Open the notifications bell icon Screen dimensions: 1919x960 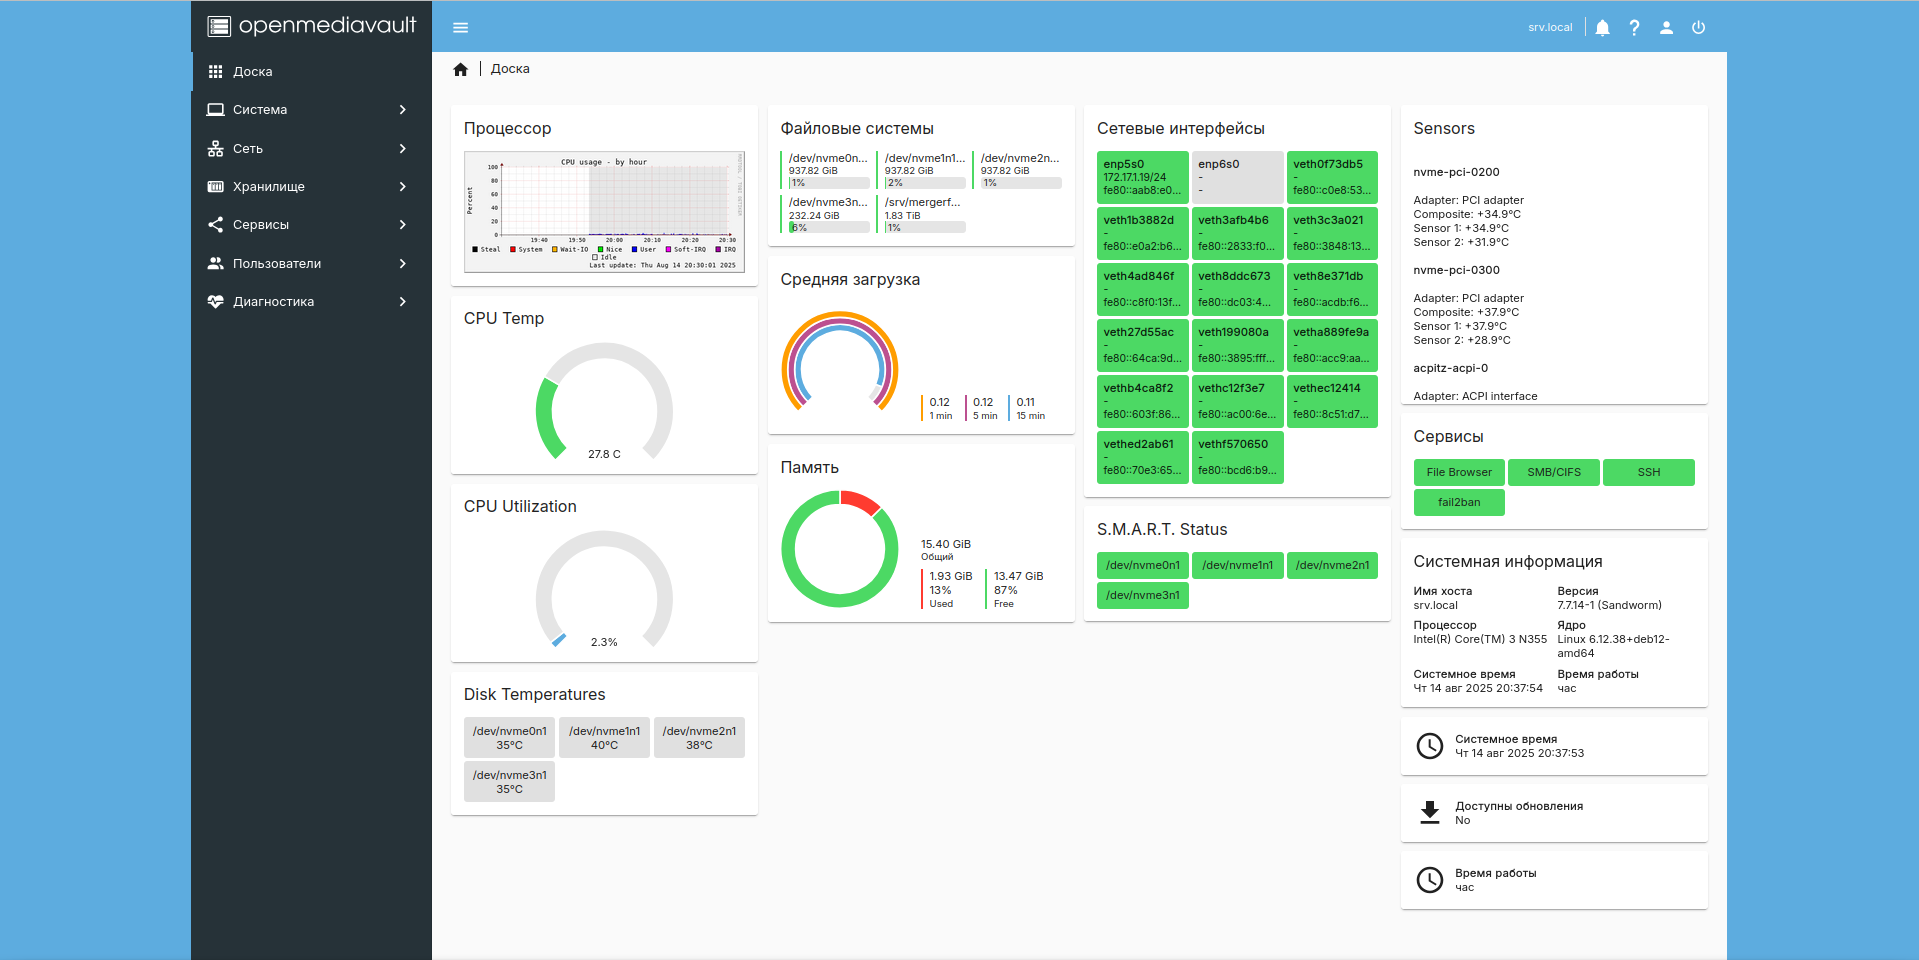click(x=1602, y=28)
